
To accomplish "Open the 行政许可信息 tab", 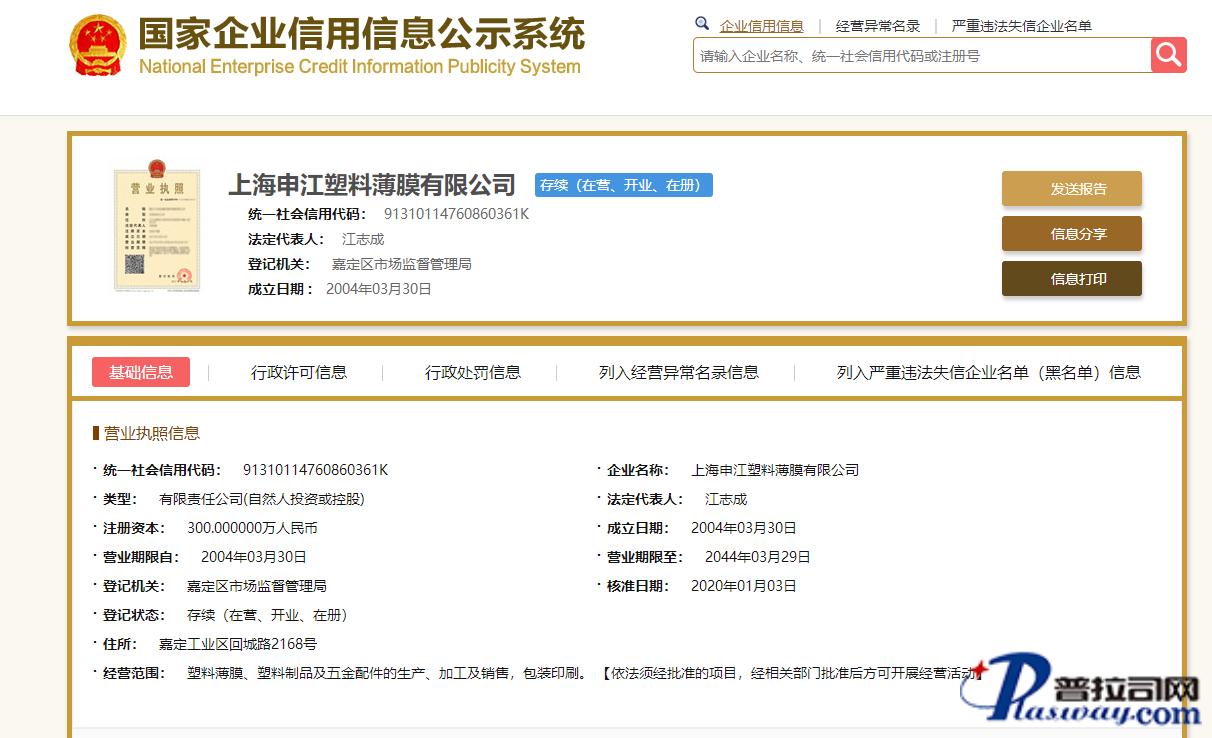I will 298,372.
